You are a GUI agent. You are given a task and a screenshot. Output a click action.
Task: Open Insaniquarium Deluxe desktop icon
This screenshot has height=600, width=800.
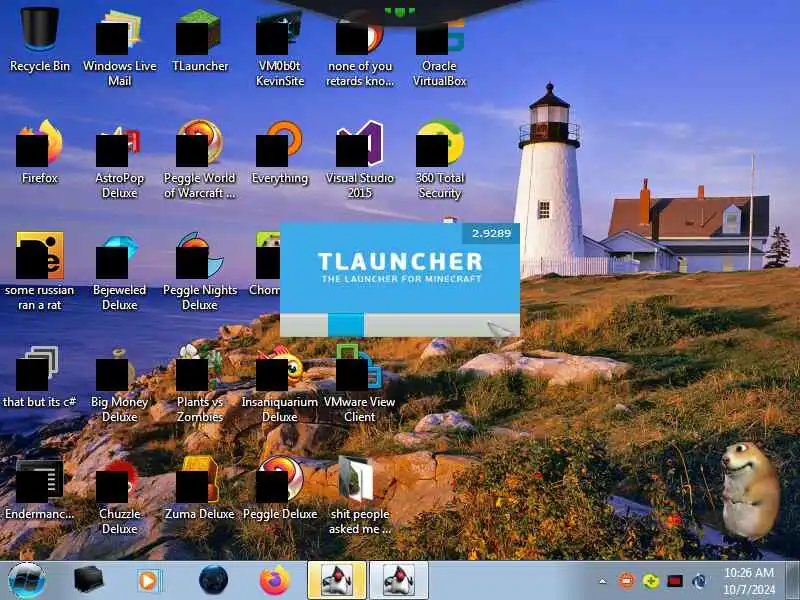click(x=280, y=383)
